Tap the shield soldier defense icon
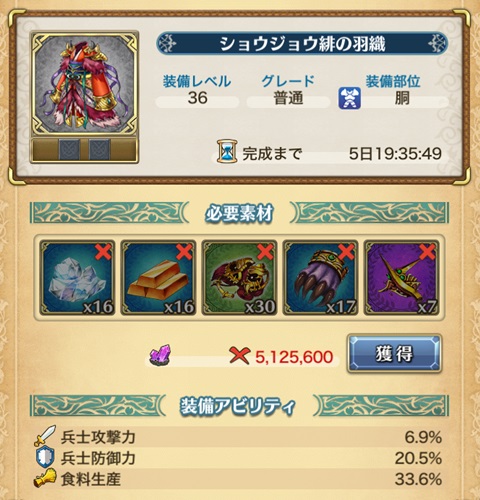 (x=45, y=457)
